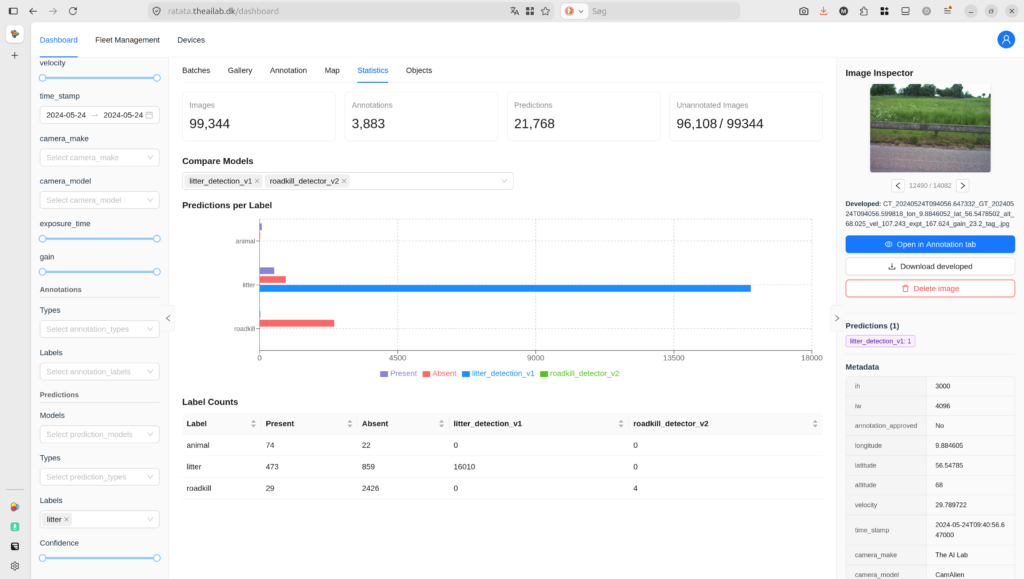Click the settings gear in browser sidebar
This screenshot has width=1024, height=579.
tap(14, 566)
